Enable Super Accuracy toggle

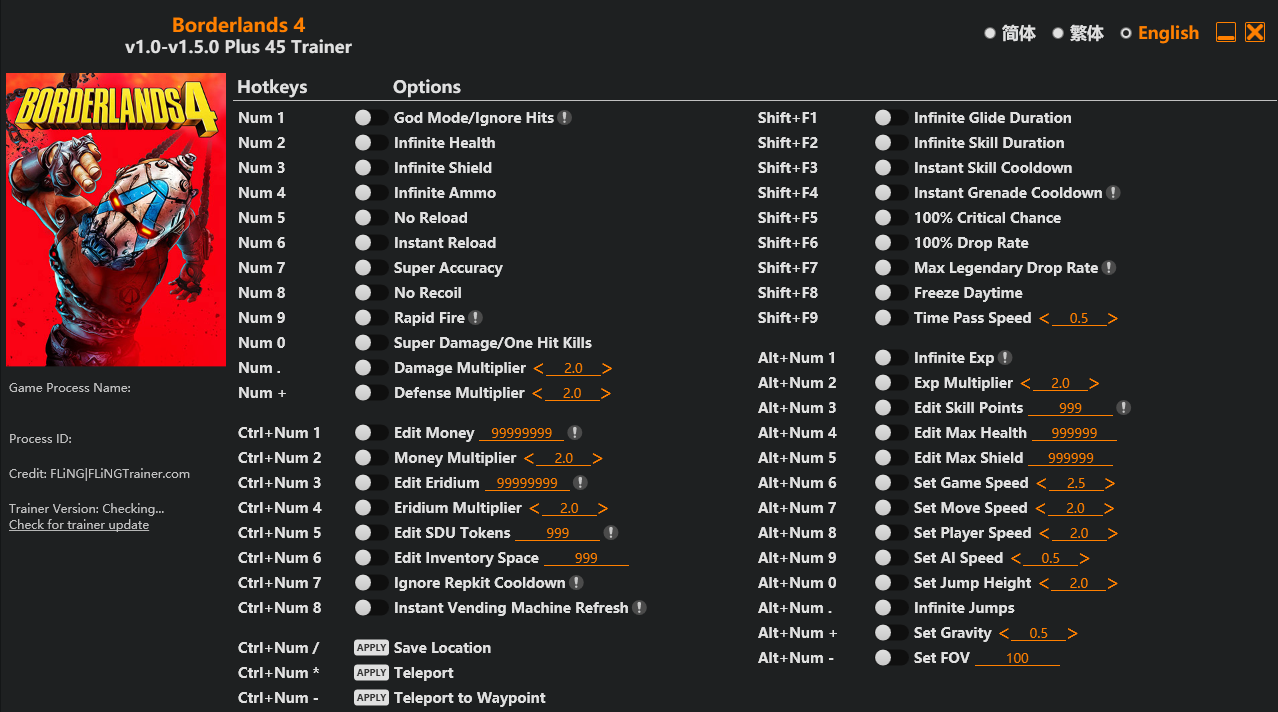tap(371, 268)
